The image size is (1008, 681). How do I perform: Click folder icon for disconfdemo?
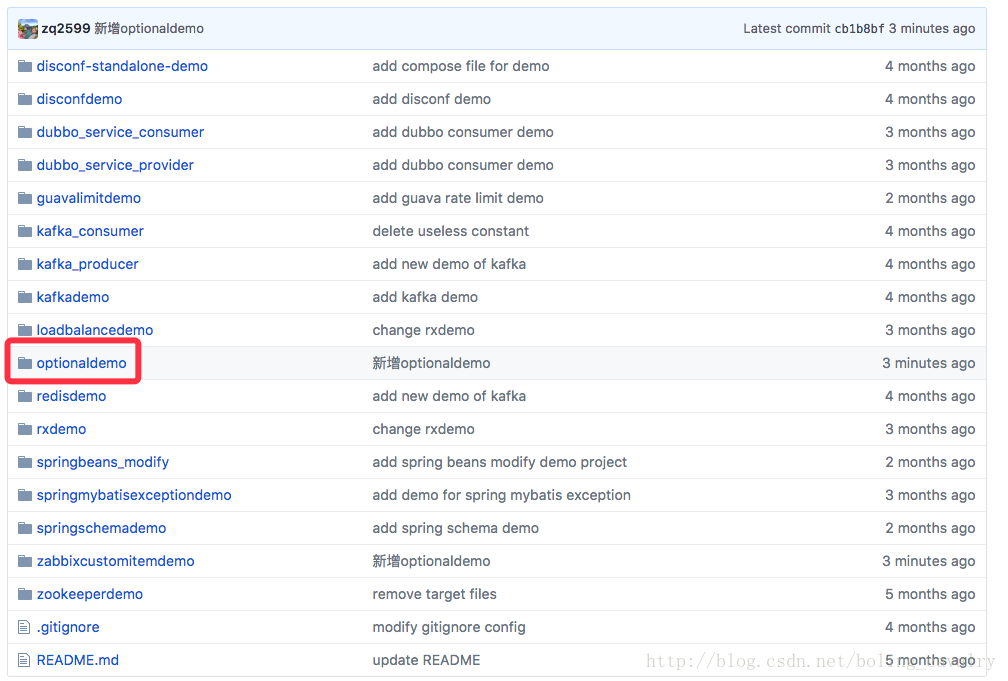click(25, 99)
